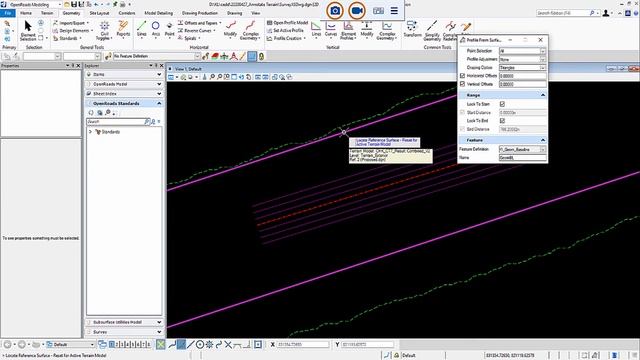Toggle the Vertical Offsets checkbox

[462, 84]
